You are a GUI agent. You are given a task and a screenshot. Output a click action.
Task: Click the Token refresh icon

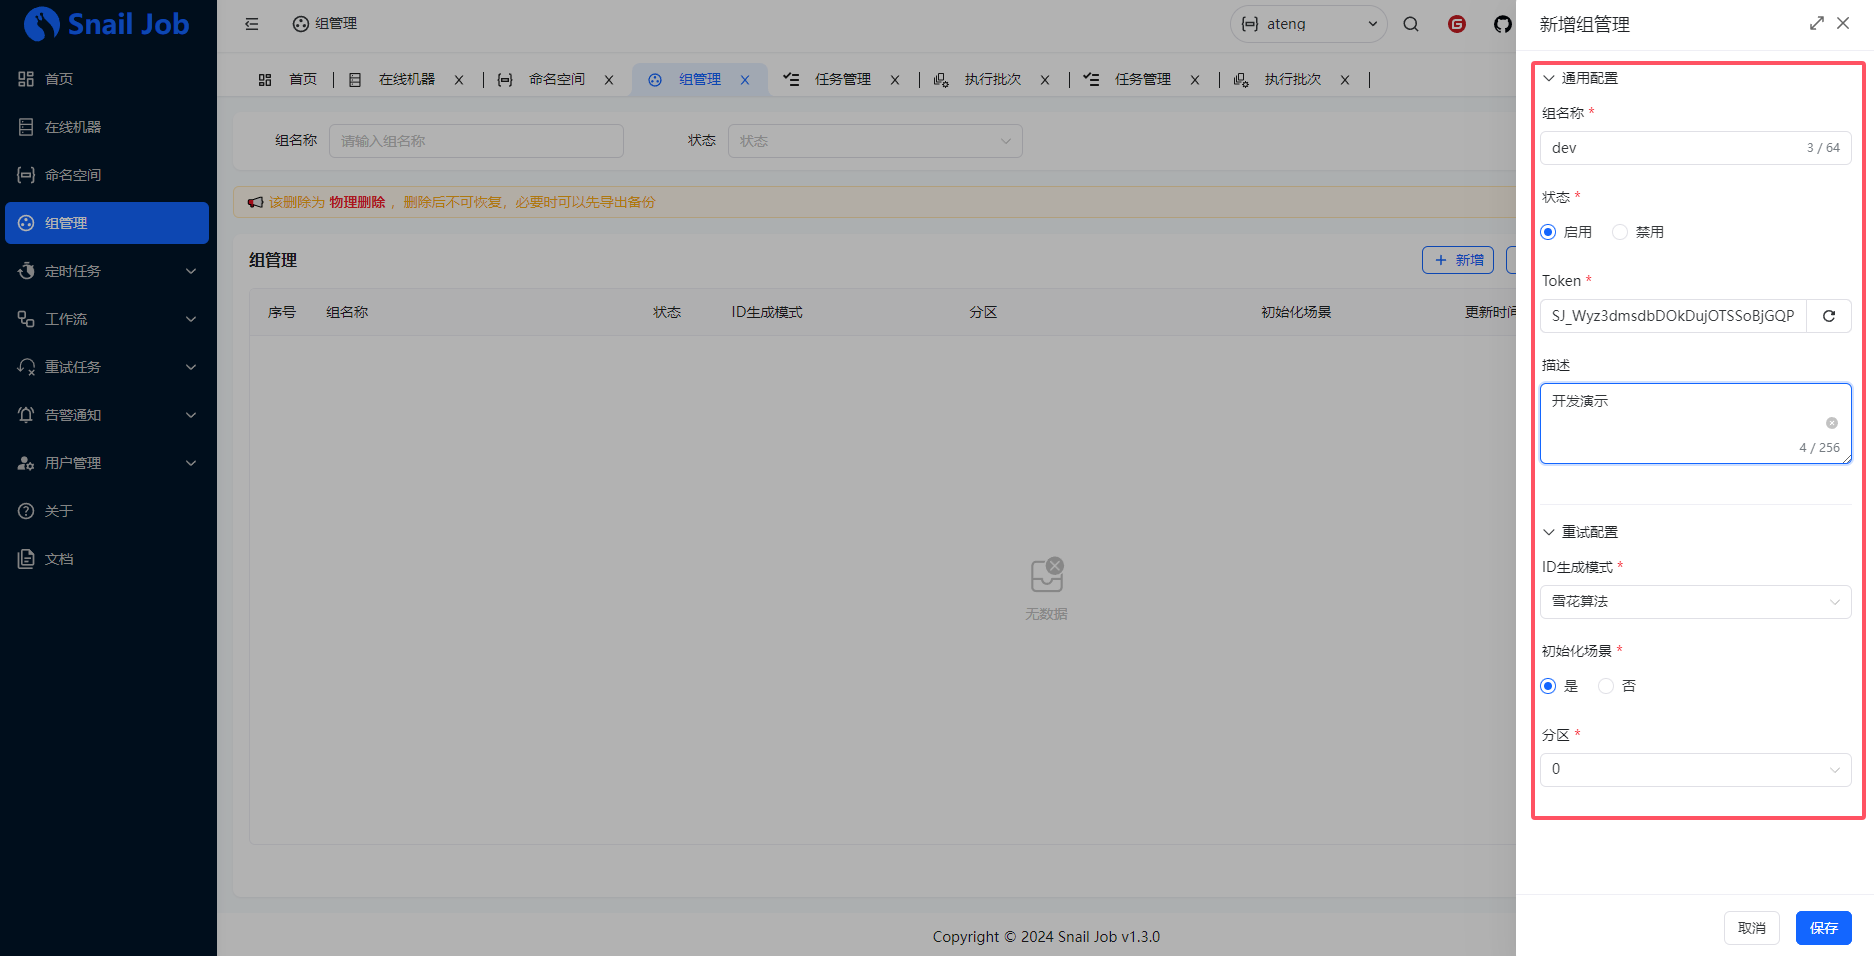[1829, 316]
